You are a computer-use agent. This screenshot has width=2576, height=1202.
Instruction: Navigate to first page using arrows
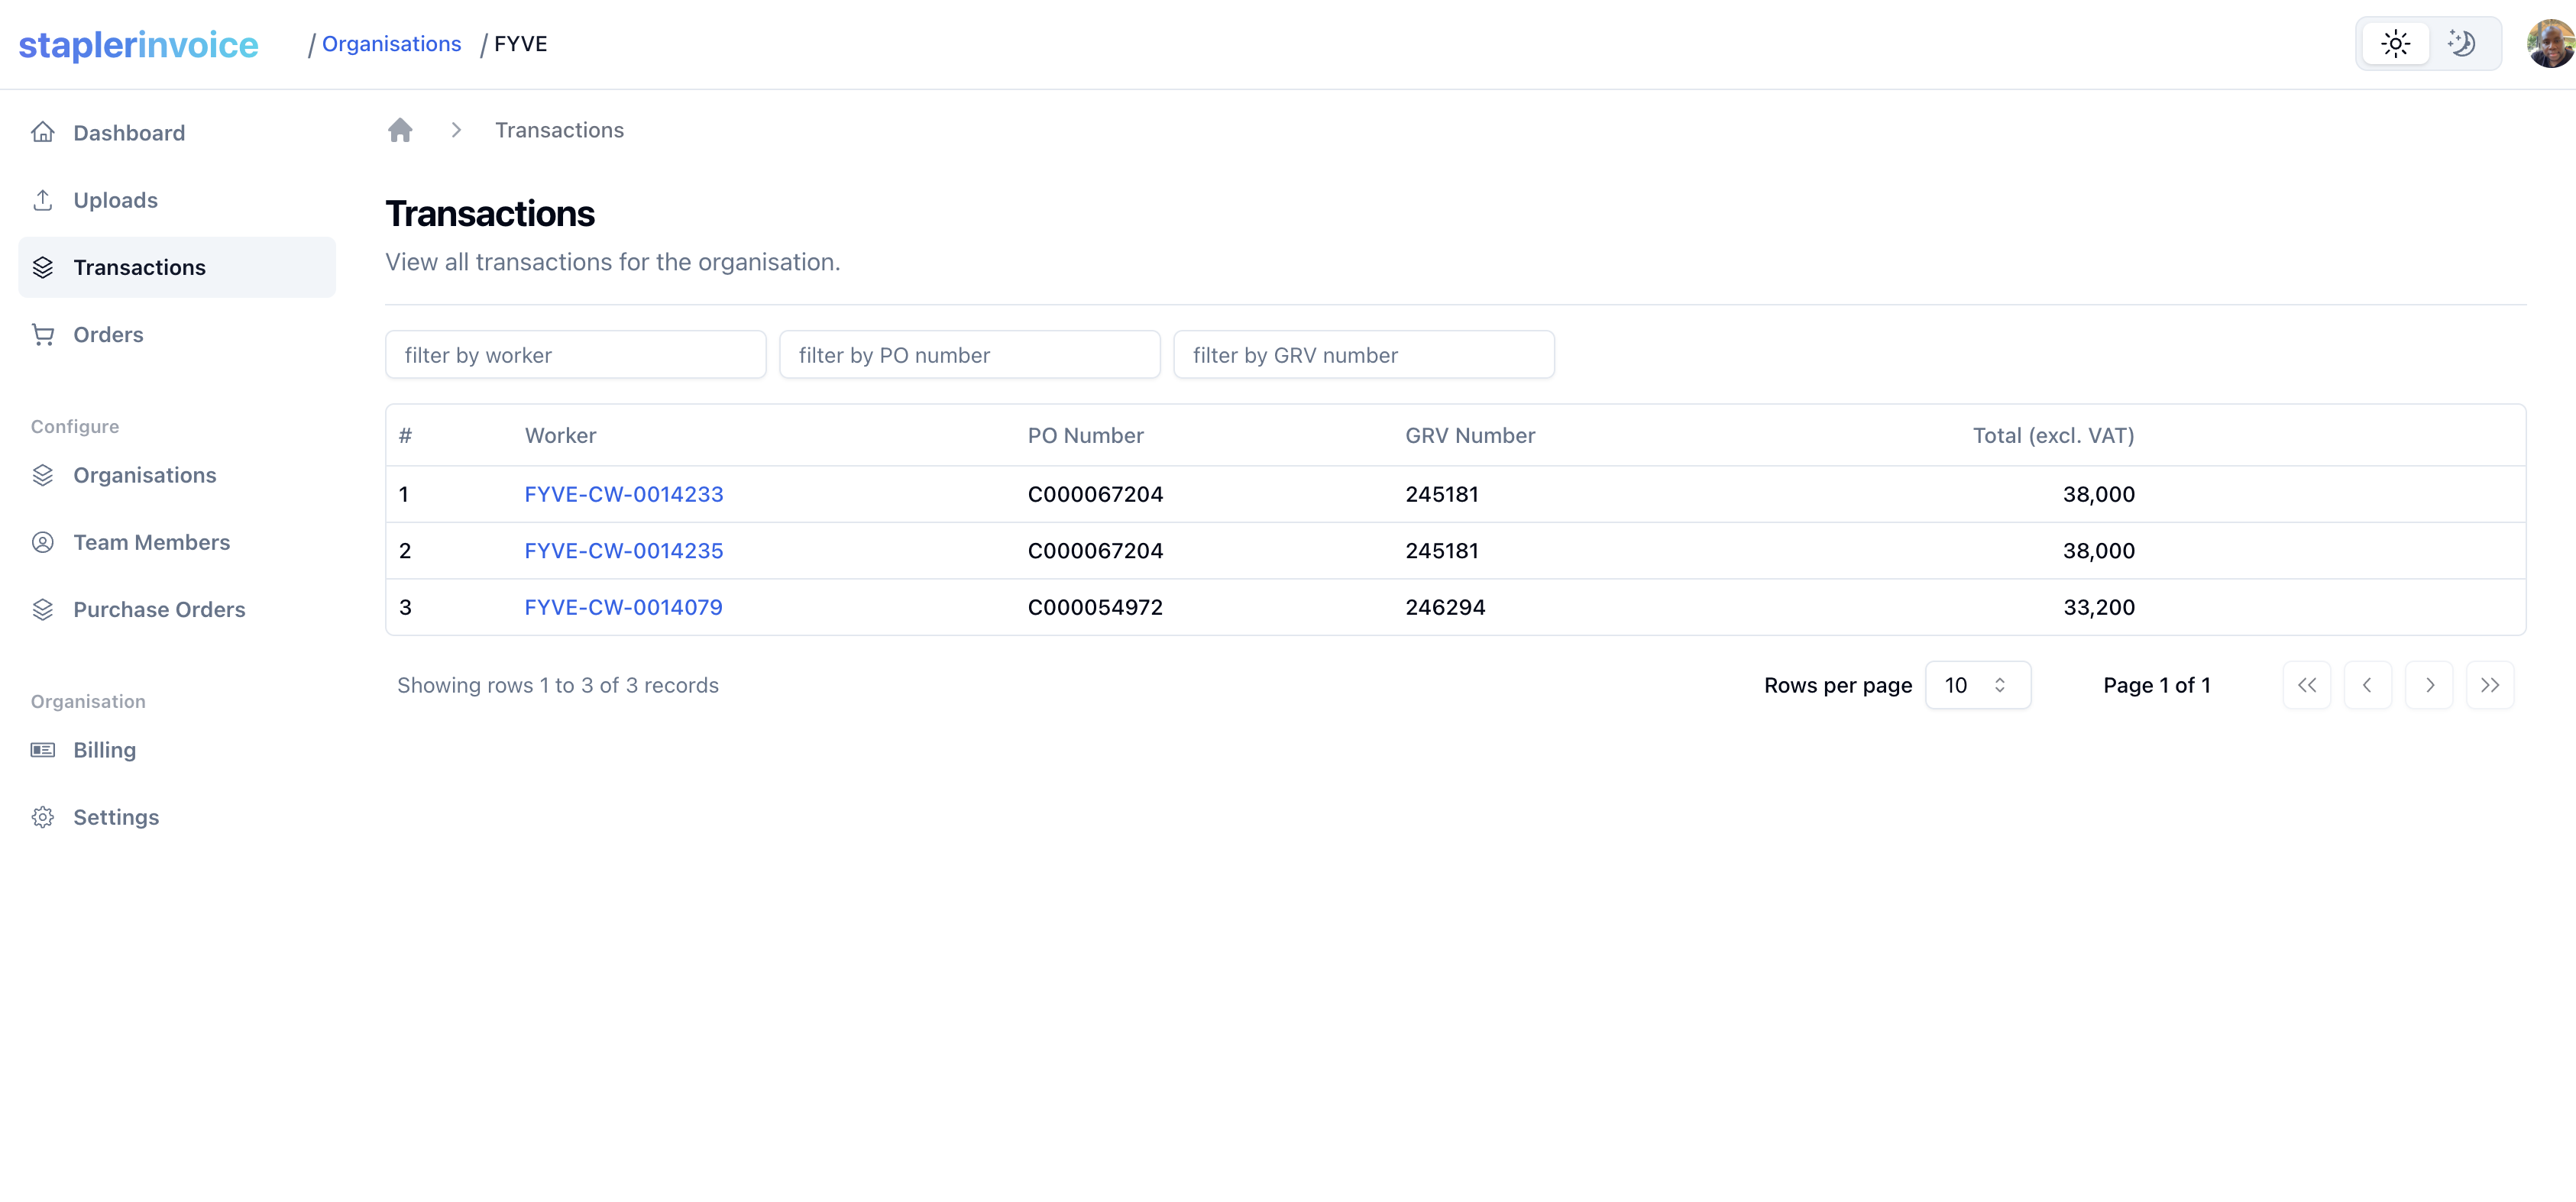pyautogui.click(x=2306, y=685)
